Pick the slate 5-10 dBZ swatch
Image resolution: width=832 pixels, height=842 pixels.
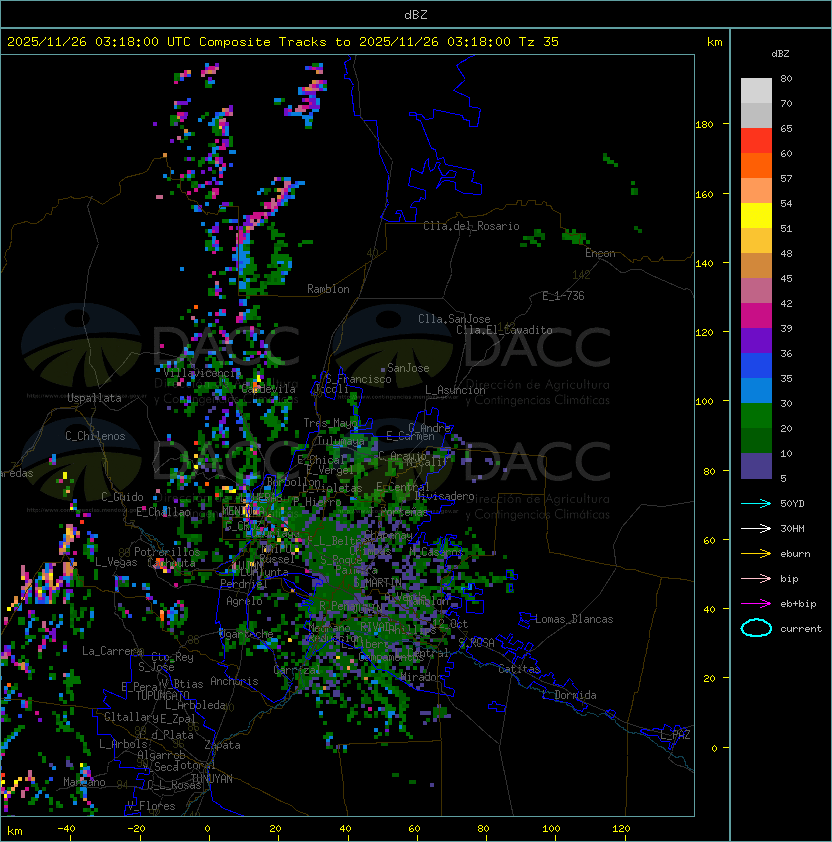756,466
